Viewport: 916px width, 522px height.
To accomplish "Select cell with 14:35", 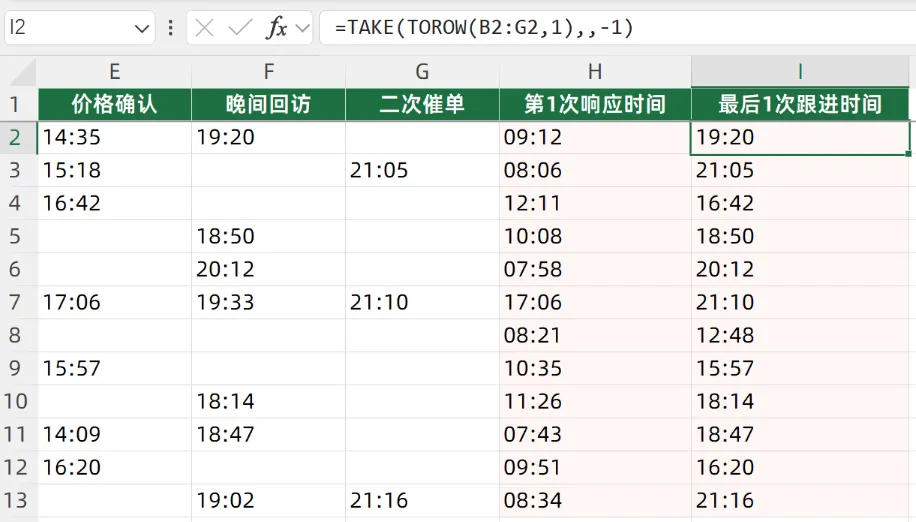I will coord(114,138).
